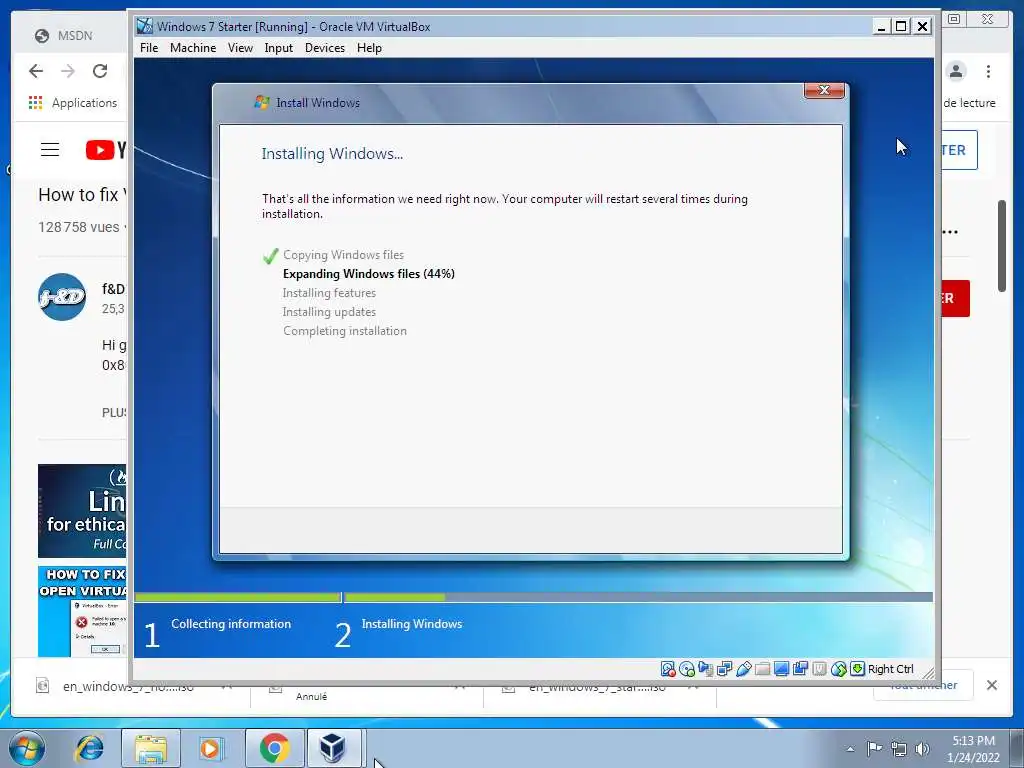The width and height of the screenshot is (1024, 768).
Task: Open the Linux for ethical hacking video thumbnail
Action: point(82,511)
